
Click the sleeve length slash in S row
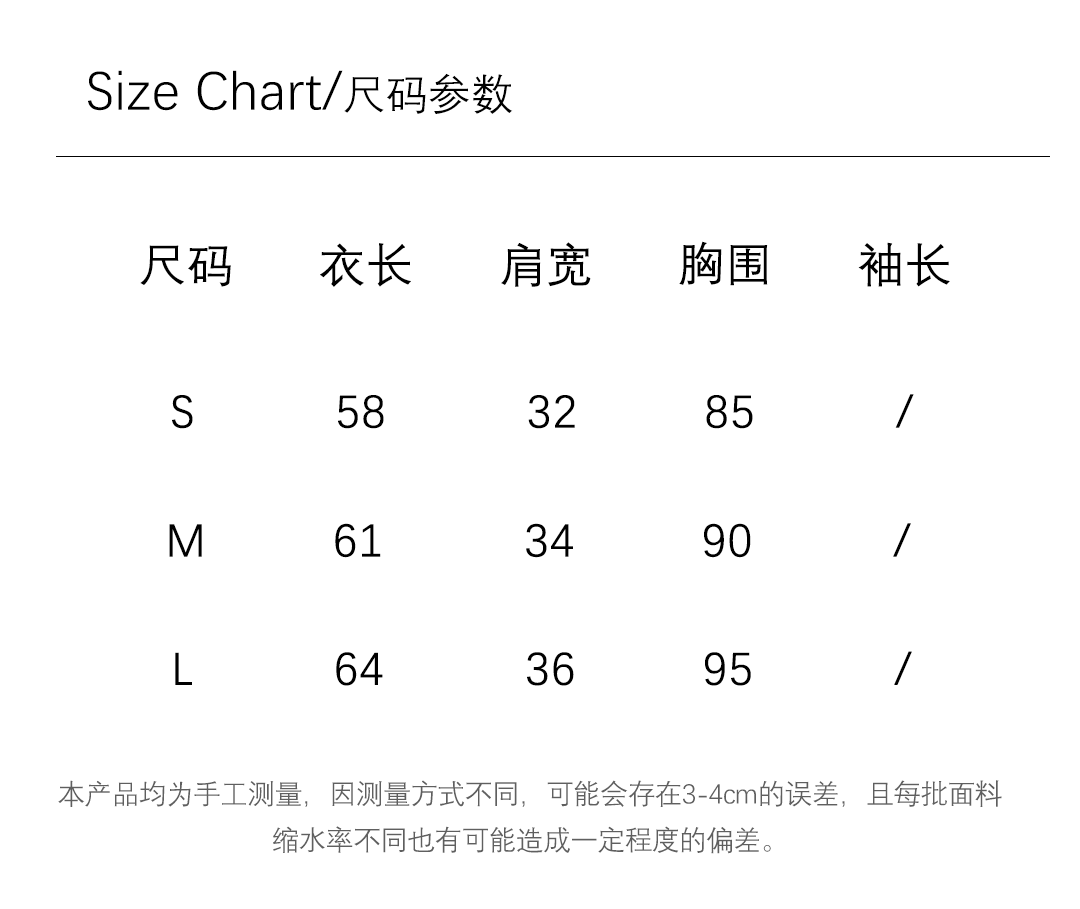[904, 412]
